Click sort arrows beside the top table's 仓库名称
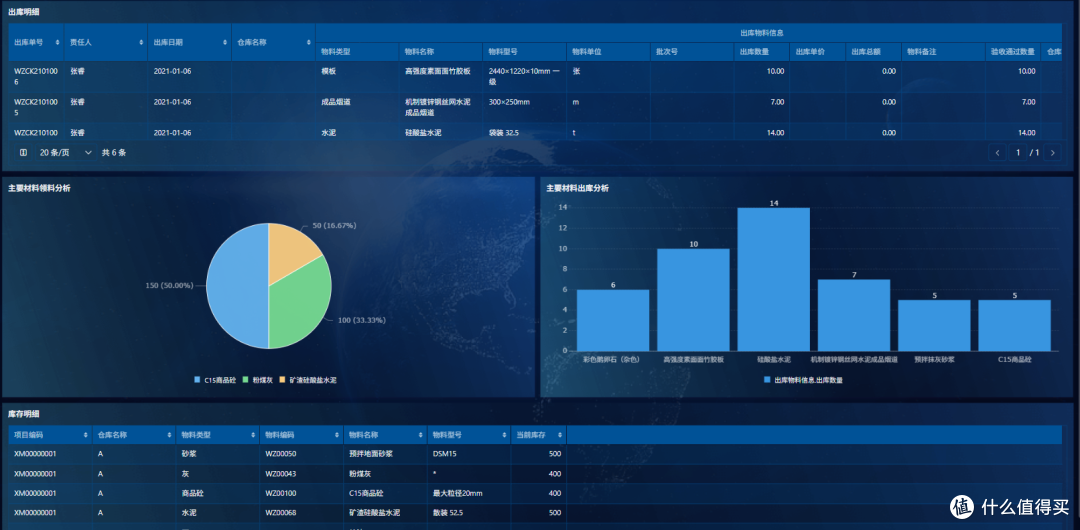The height and width of the screenshot is (530, 1080). pyautogui.click(x=309, y=42)
